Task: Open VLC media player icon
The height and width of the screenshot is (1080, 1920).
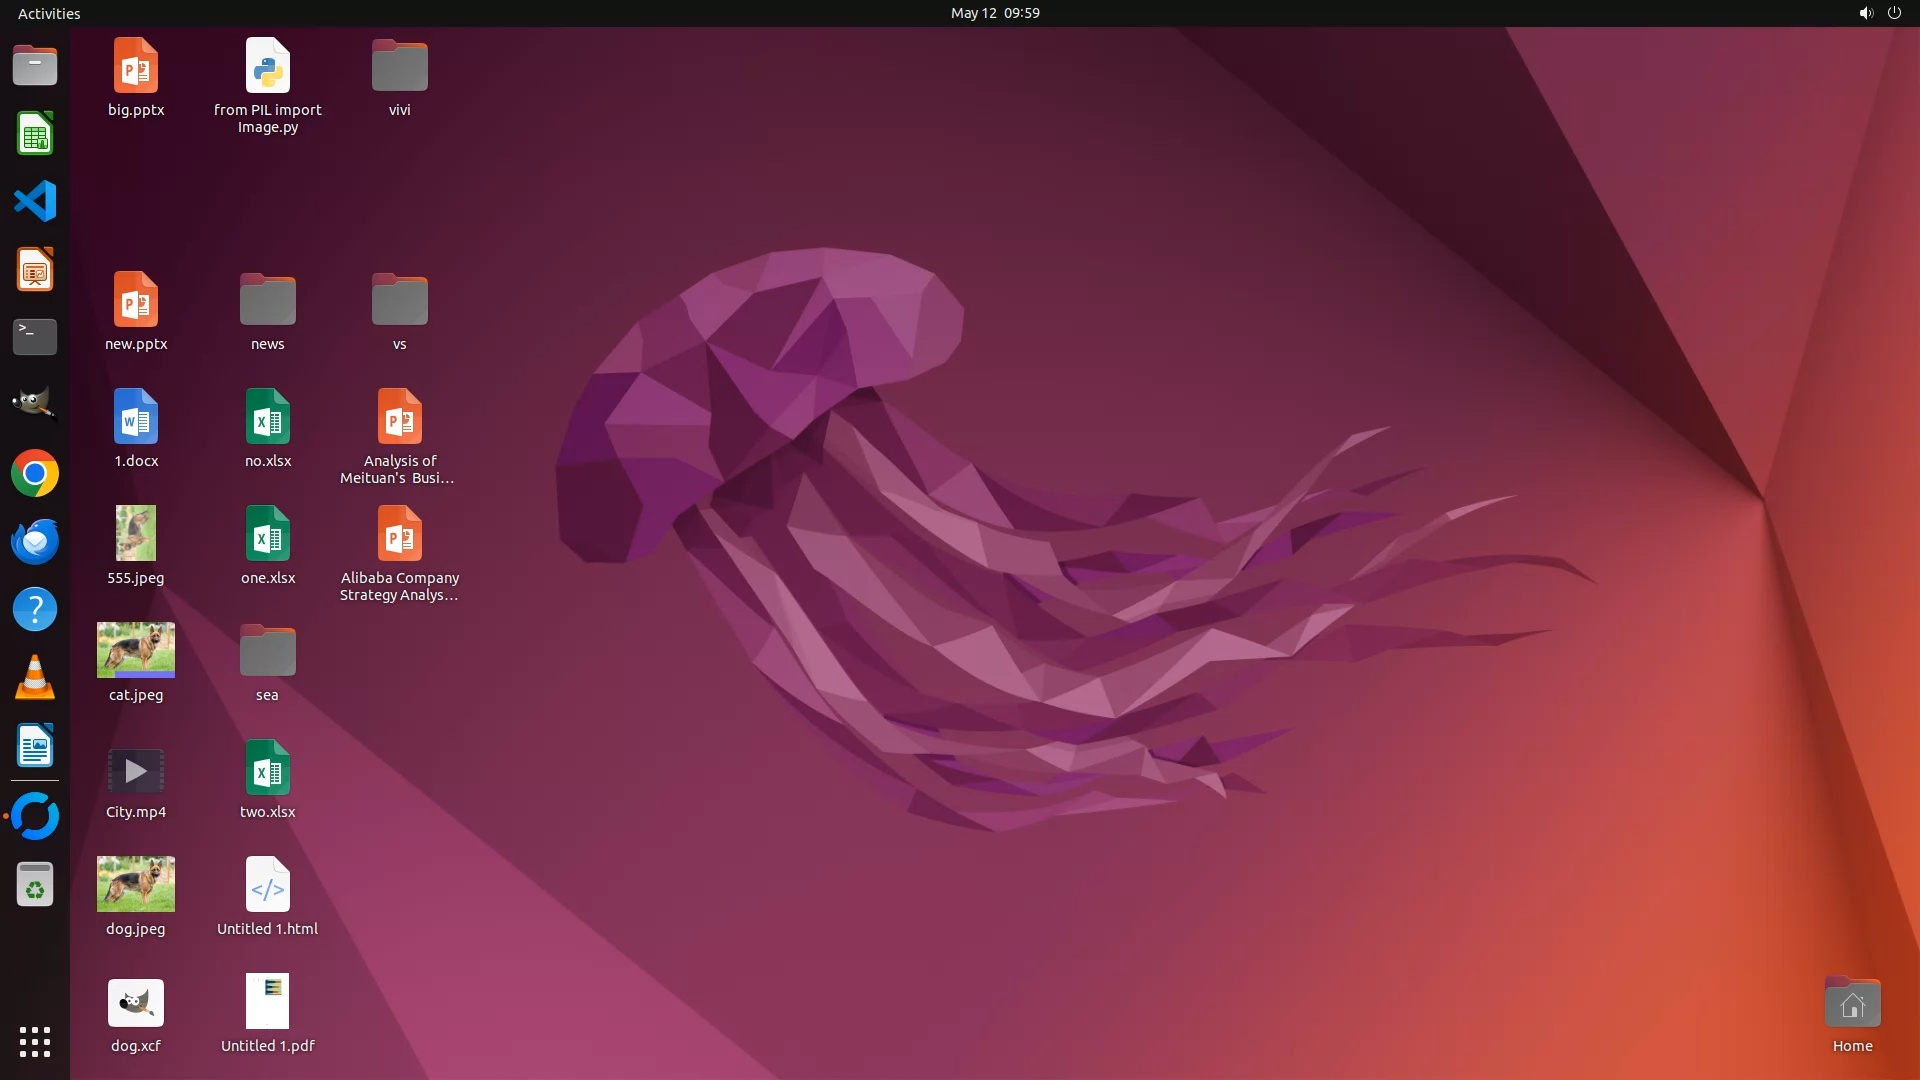Action: click(35, 678)
